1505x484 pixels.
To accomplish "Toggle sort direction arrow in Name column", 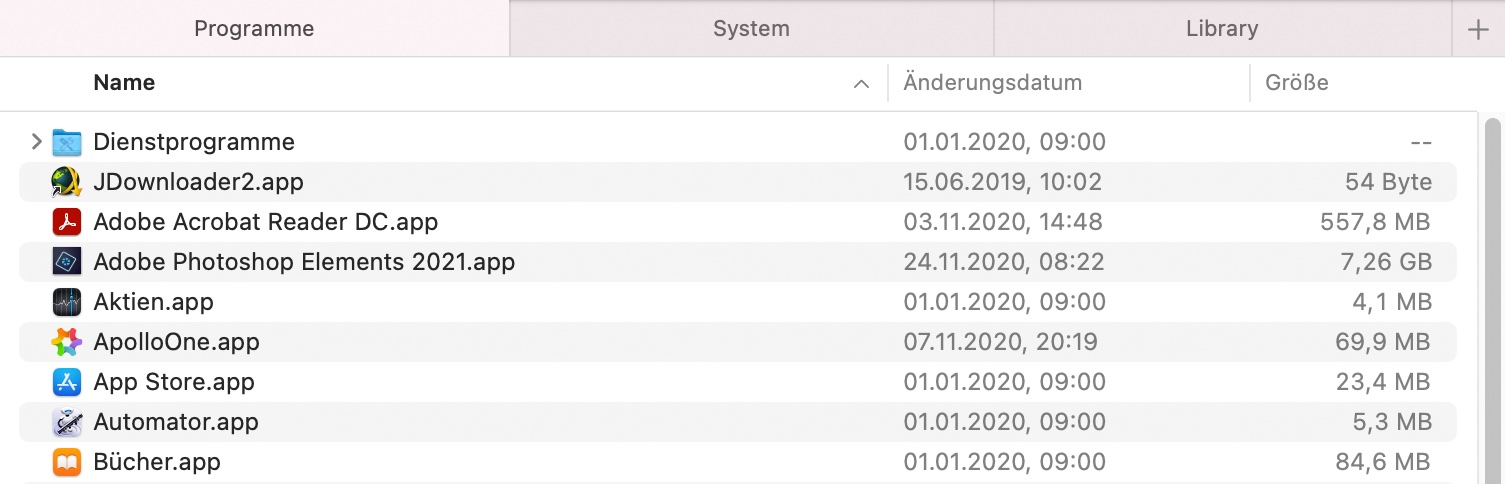I will pos(861,84).
